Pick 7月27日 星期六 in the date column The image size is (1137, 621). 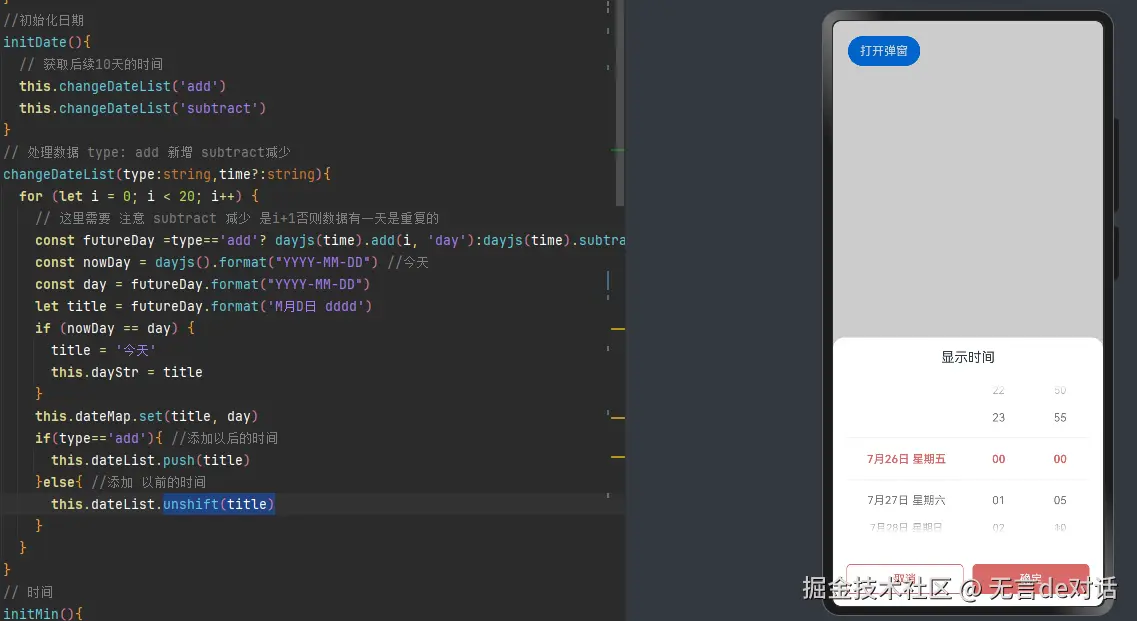point(906,500)
